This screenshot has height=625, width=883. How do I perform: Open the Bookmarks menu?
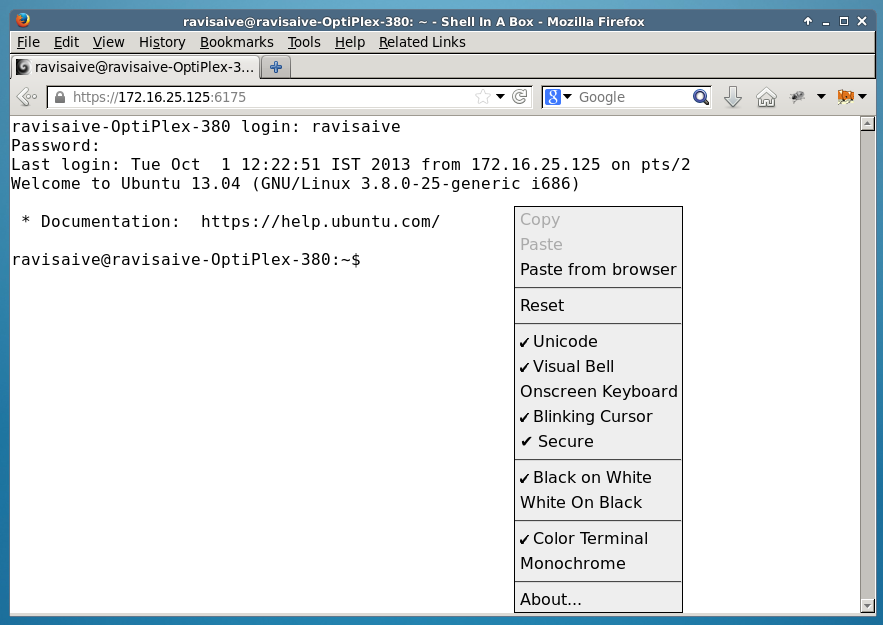pyautogui.click(x=236, y=42)
